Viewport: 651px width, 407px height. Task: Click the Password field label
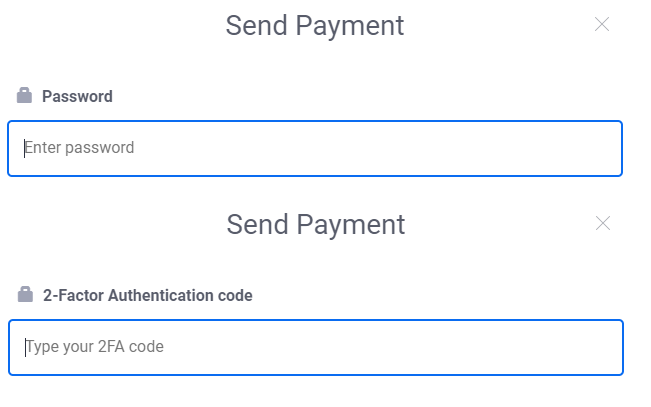(x=77, y=97)
